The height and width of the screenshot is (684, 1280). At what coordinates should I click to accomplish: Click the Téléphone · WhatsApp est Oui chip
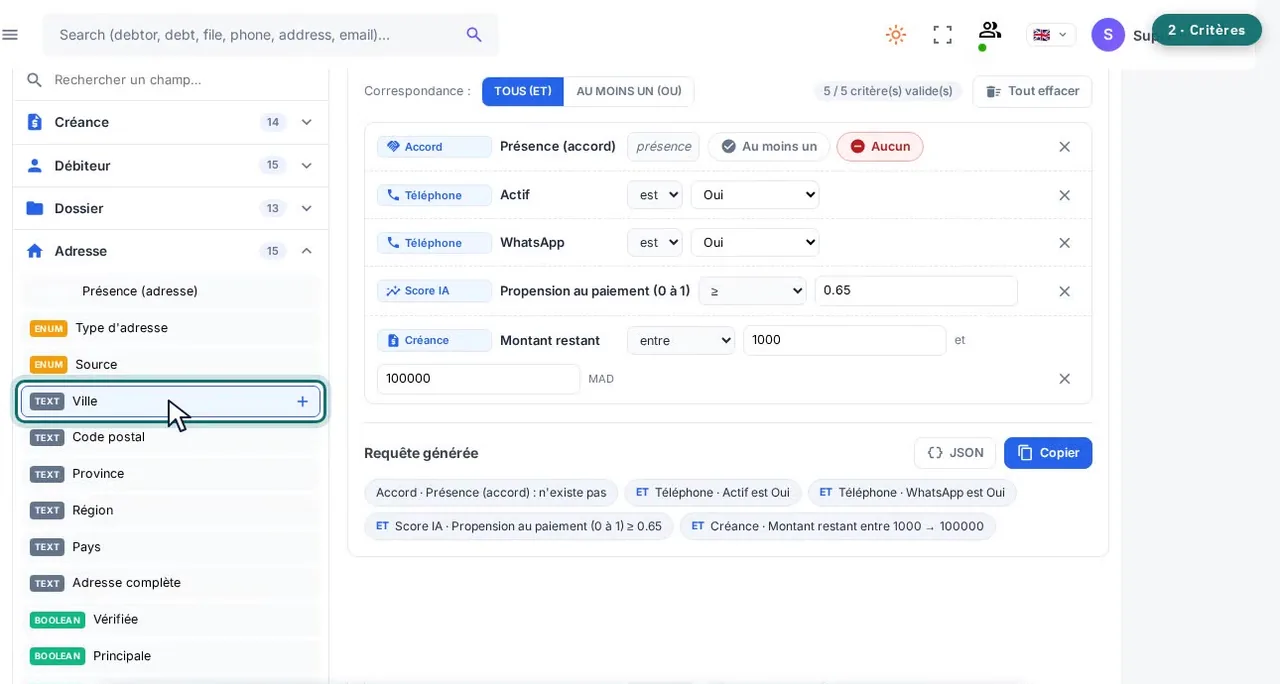coord(912,492)
